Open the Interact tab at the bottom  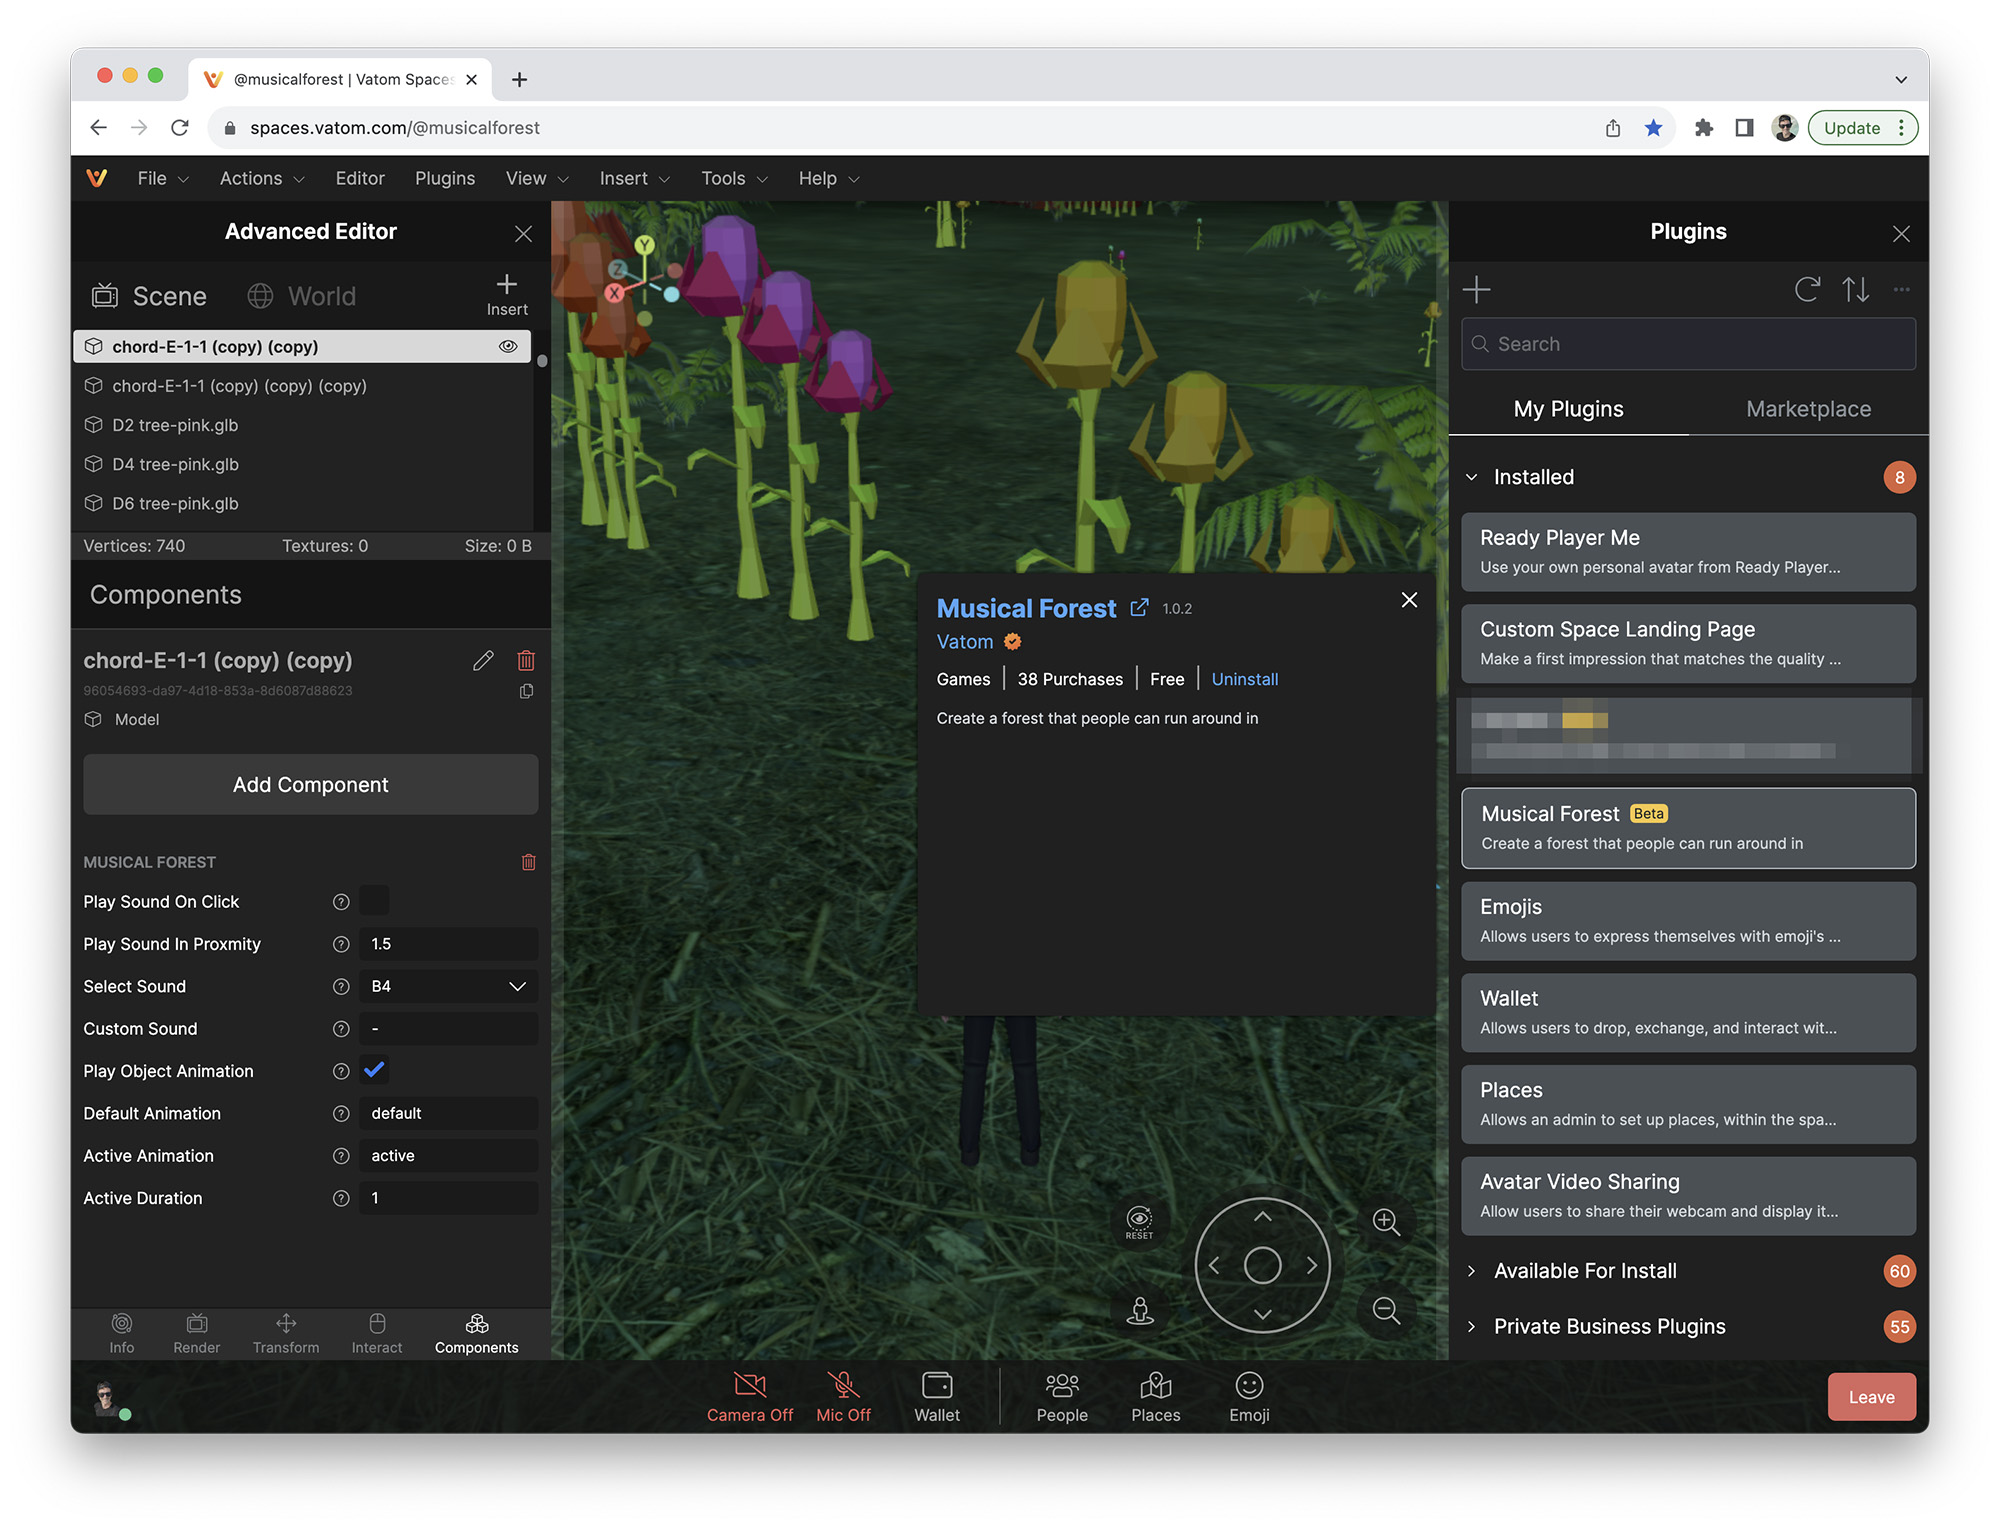pyautogui.click(x=377, y=1334)
